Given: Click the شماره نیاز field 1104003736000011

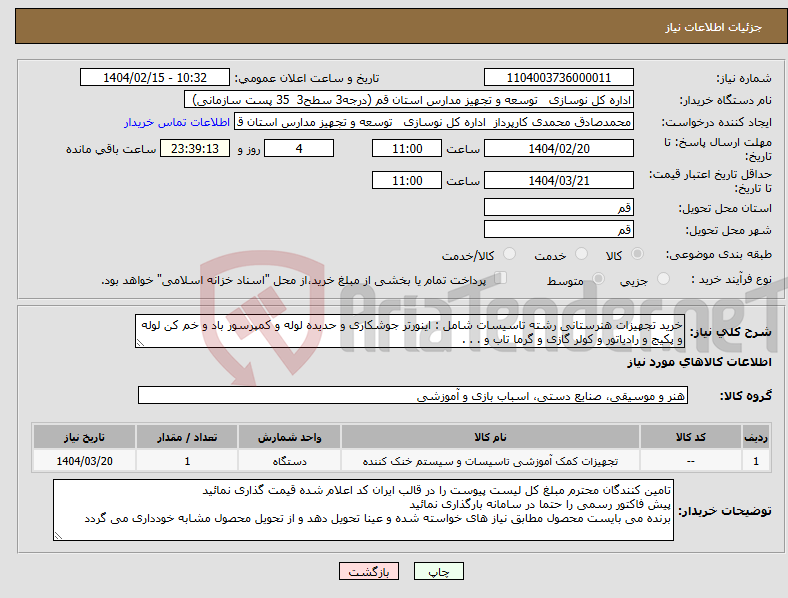Looking at the screenshot, I should point(558,77).
